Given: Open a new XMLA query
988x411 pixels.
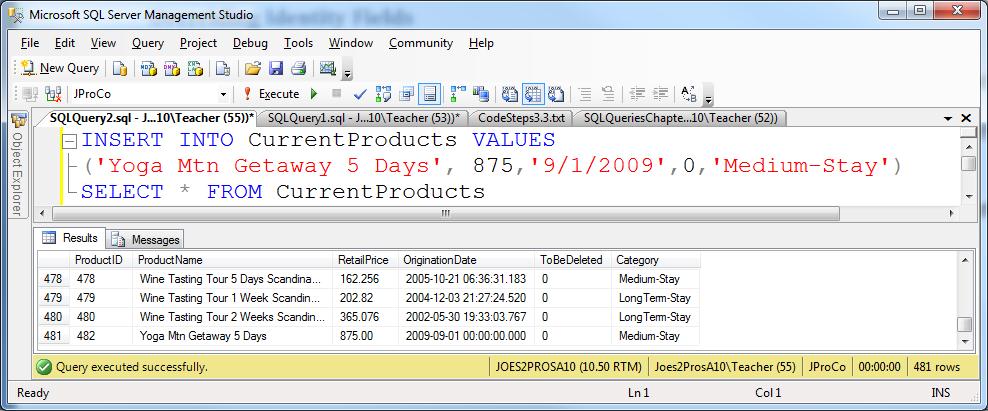Looking at the screenshot, I should coord(194,68).
